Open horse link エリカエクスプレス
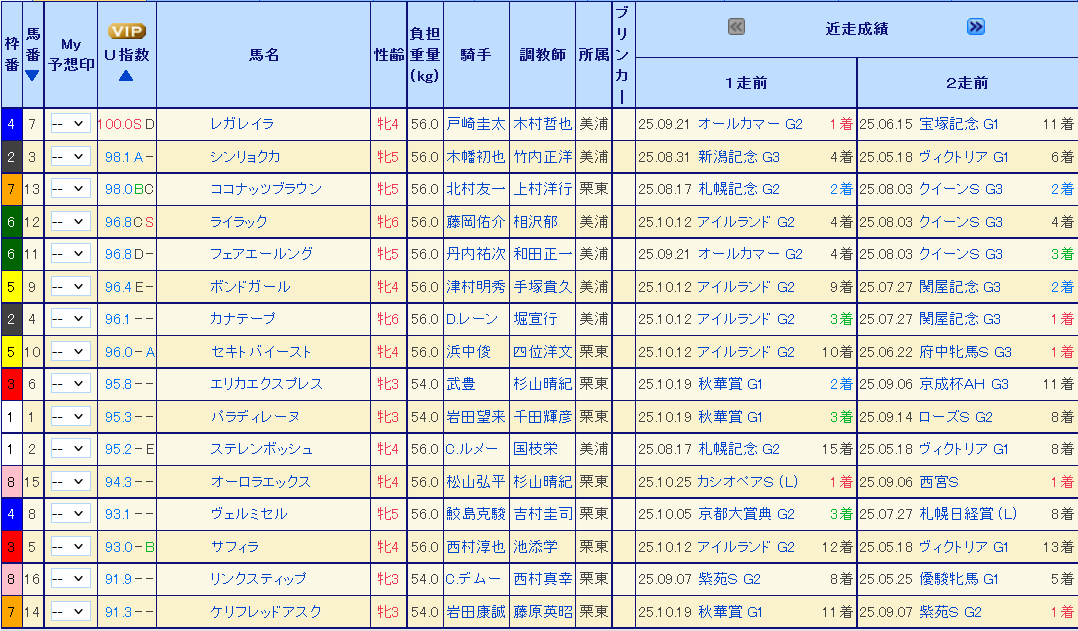The image size is (1078, 631). click(266, 384)
